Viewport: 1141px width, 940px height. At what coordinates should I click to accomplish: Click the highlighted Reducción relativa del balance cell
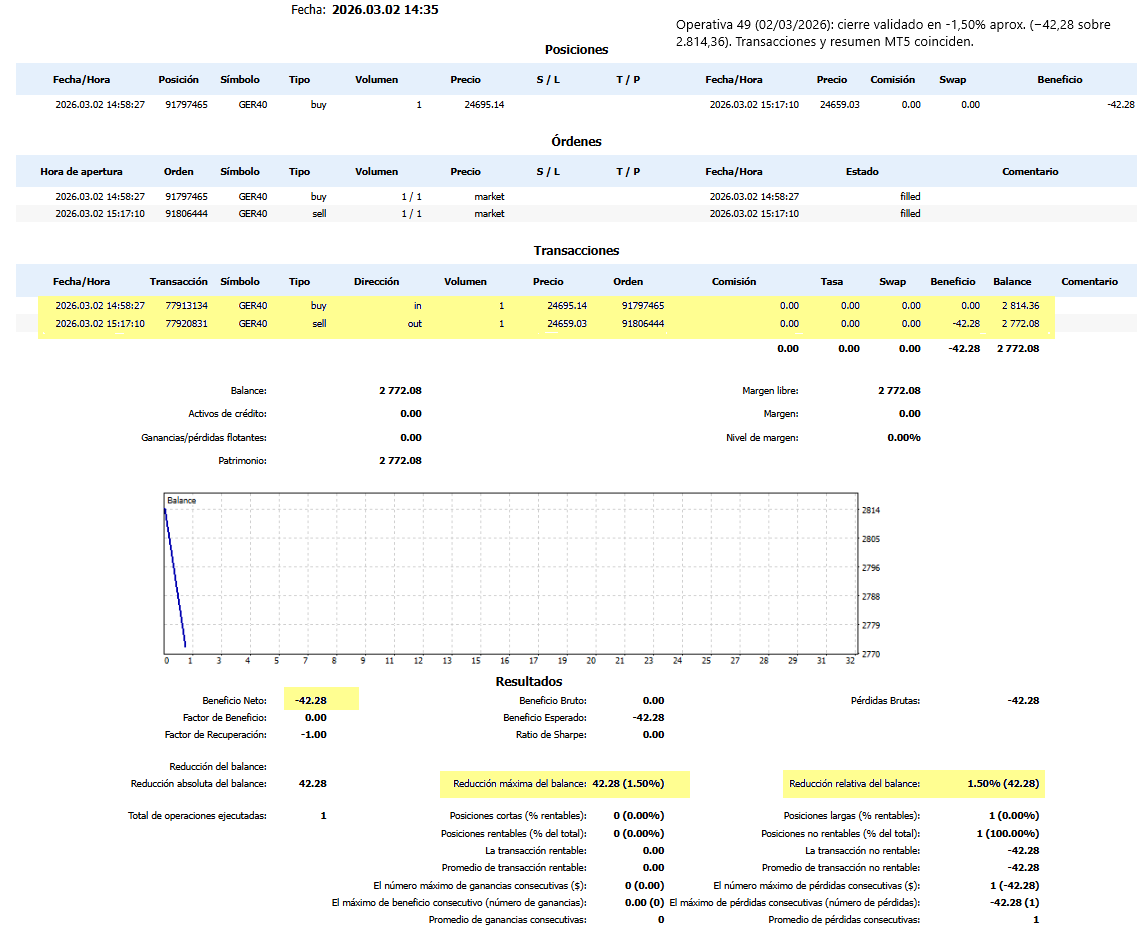coord(914,784)
